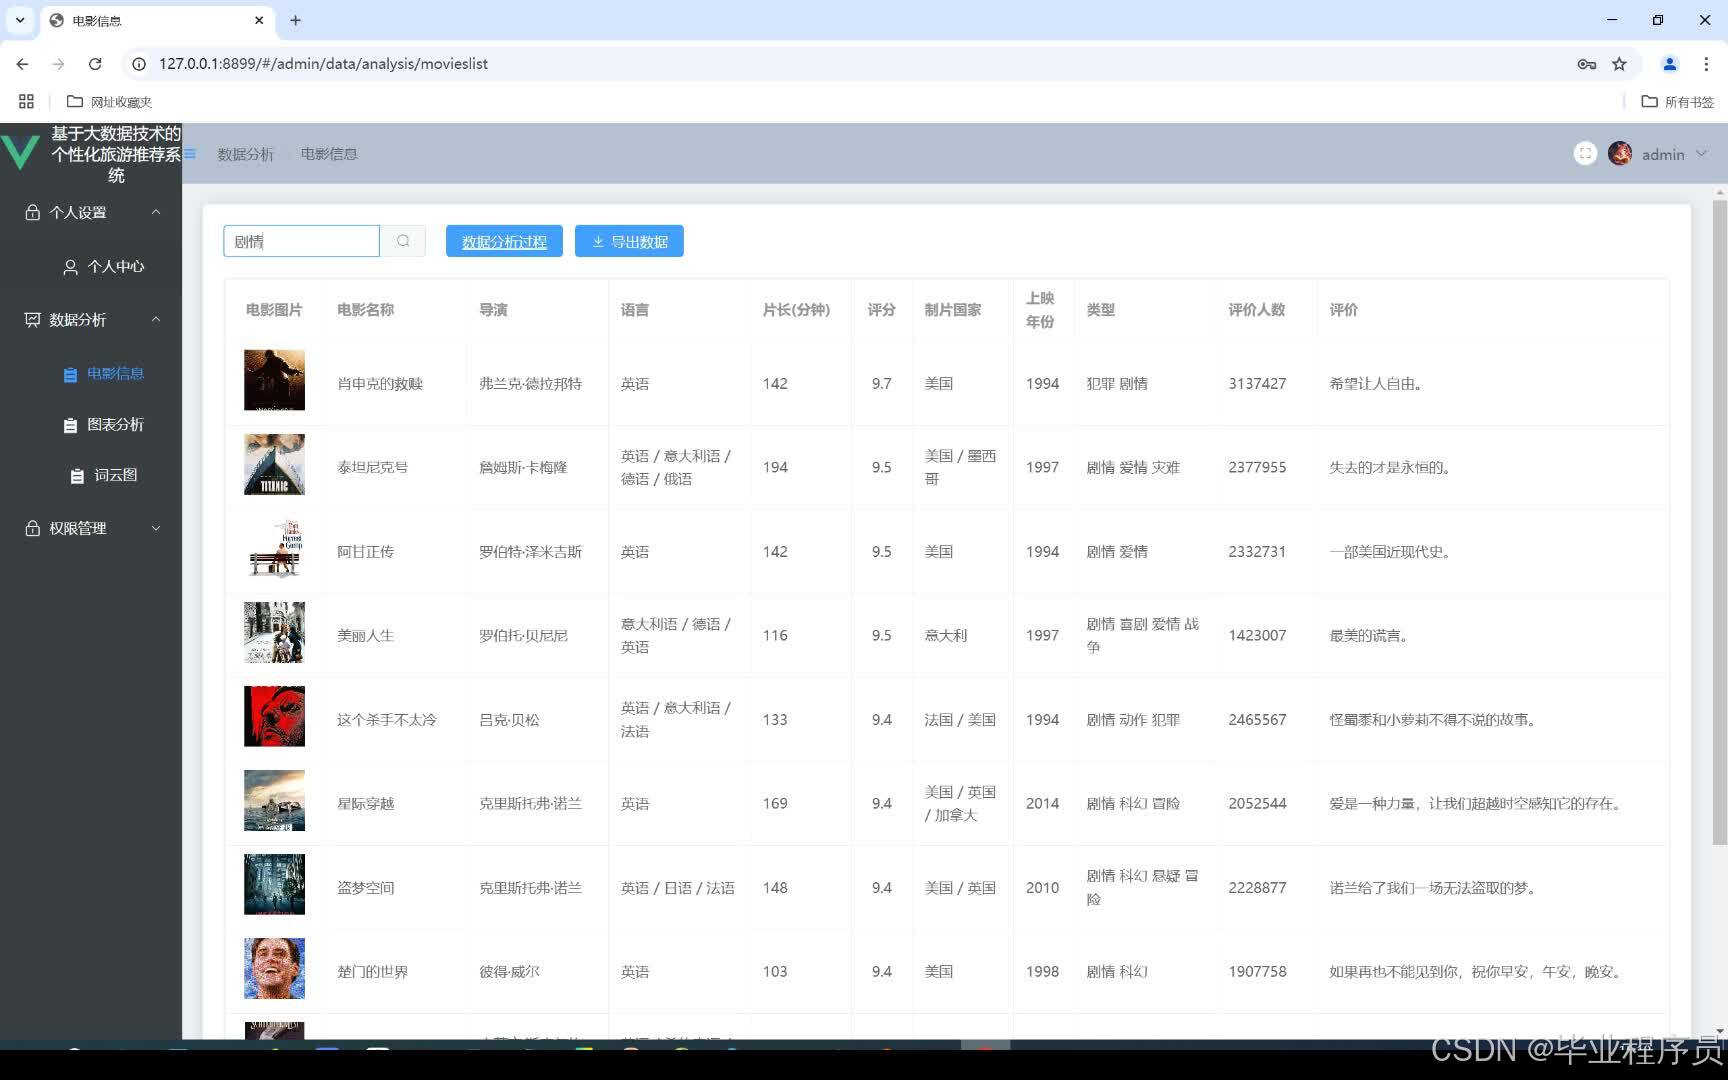Open the apps grid icon on the bookmarks bar

pyautogui.click(x=26, y=101)
